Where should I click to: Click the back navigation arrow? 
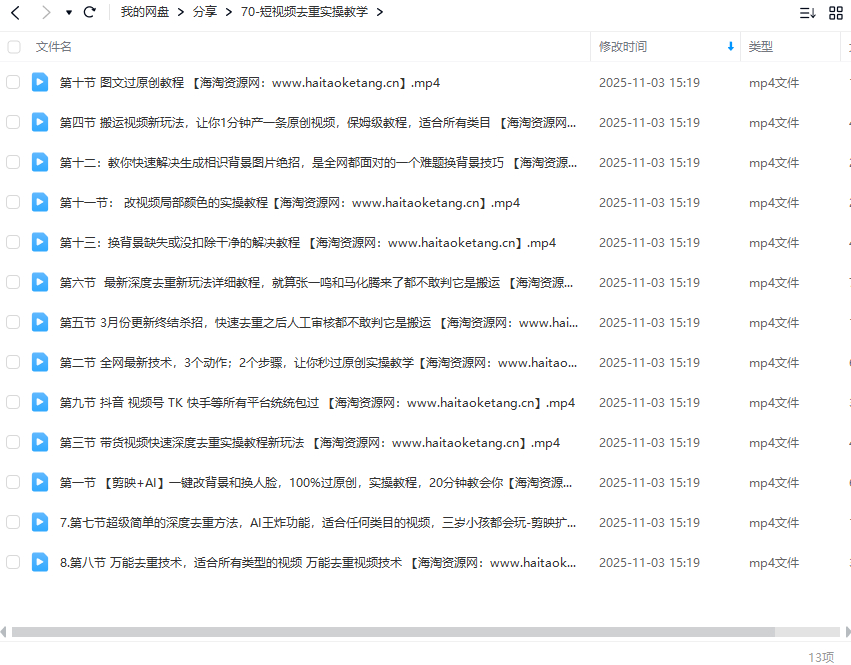pyautogui.click(x=14, y=12)
